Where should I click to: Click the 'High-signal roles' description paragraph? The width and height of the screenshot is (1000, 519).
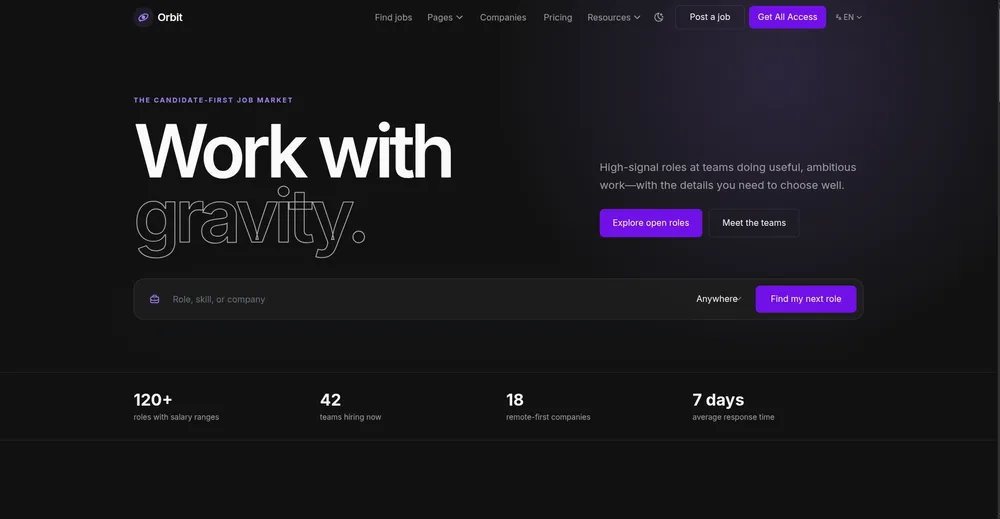(728, 176)
